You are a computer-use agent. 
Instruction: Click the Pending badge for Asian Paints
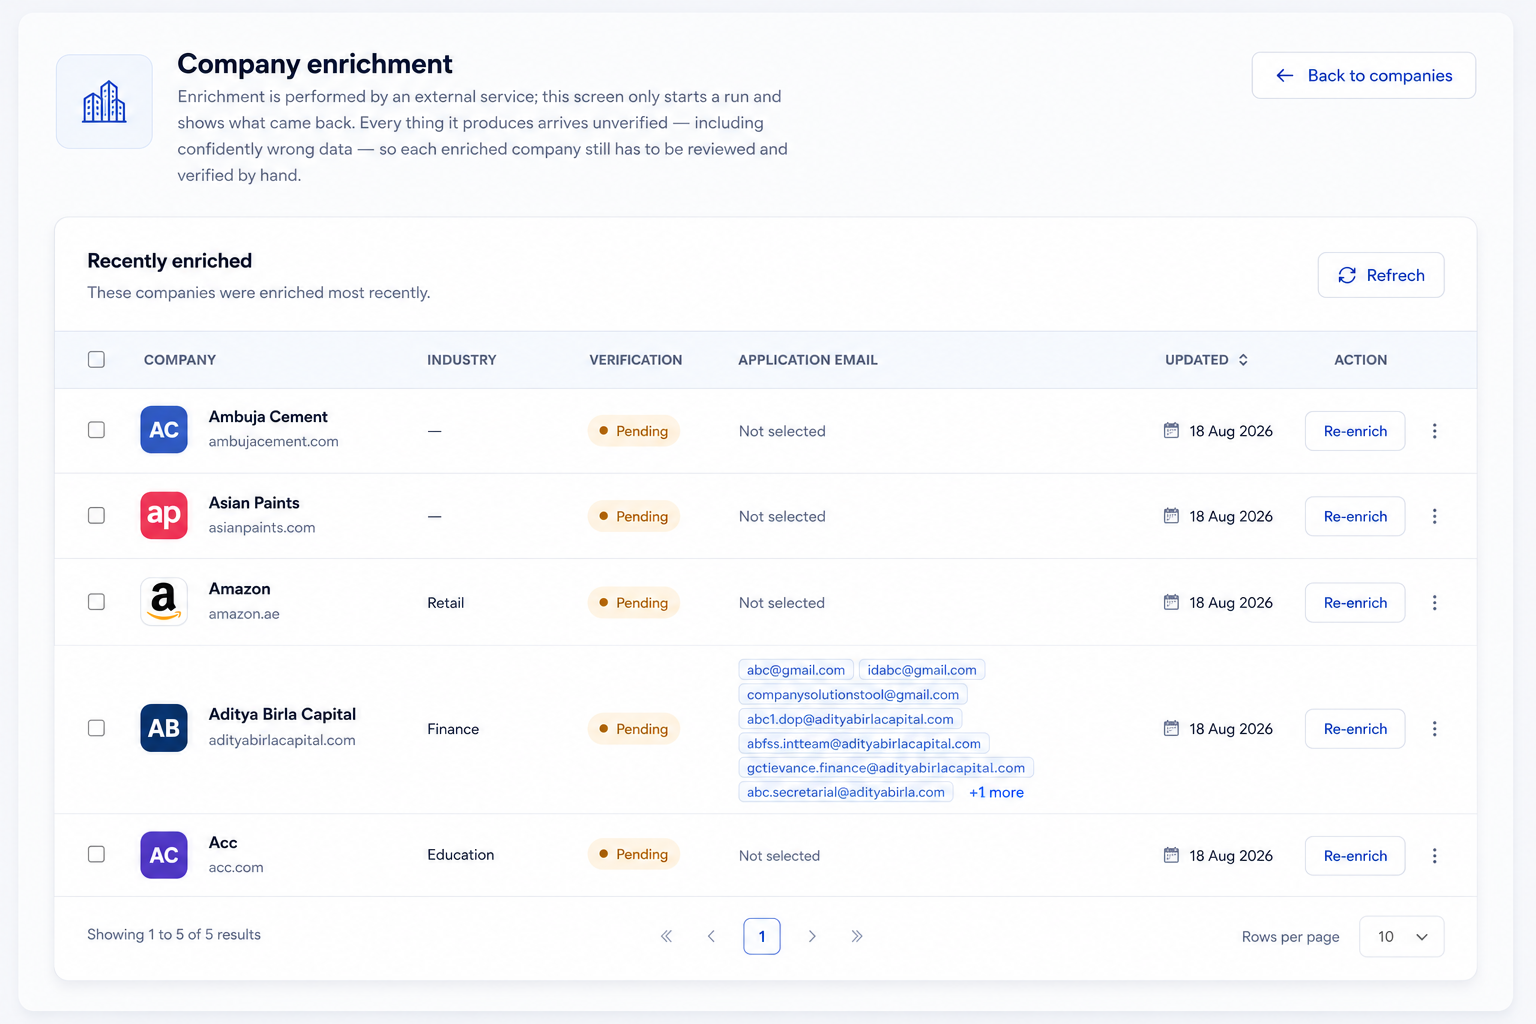coord(634,516)
